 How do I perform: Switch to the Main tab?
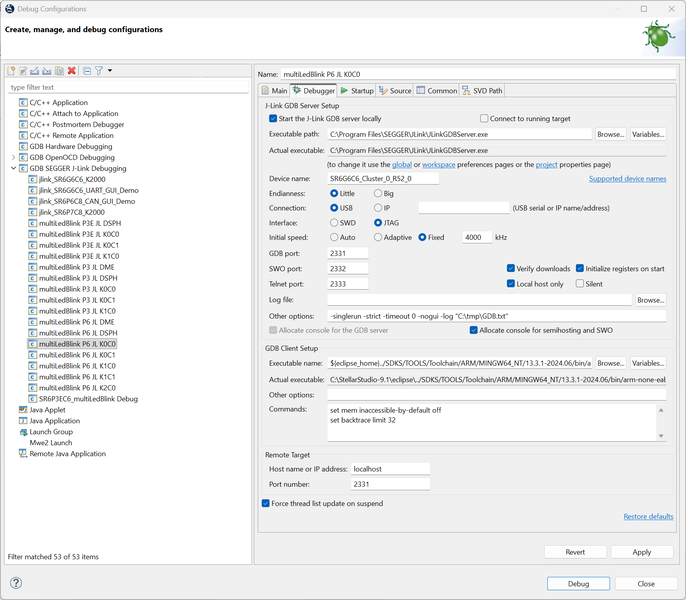click(274, 91)
